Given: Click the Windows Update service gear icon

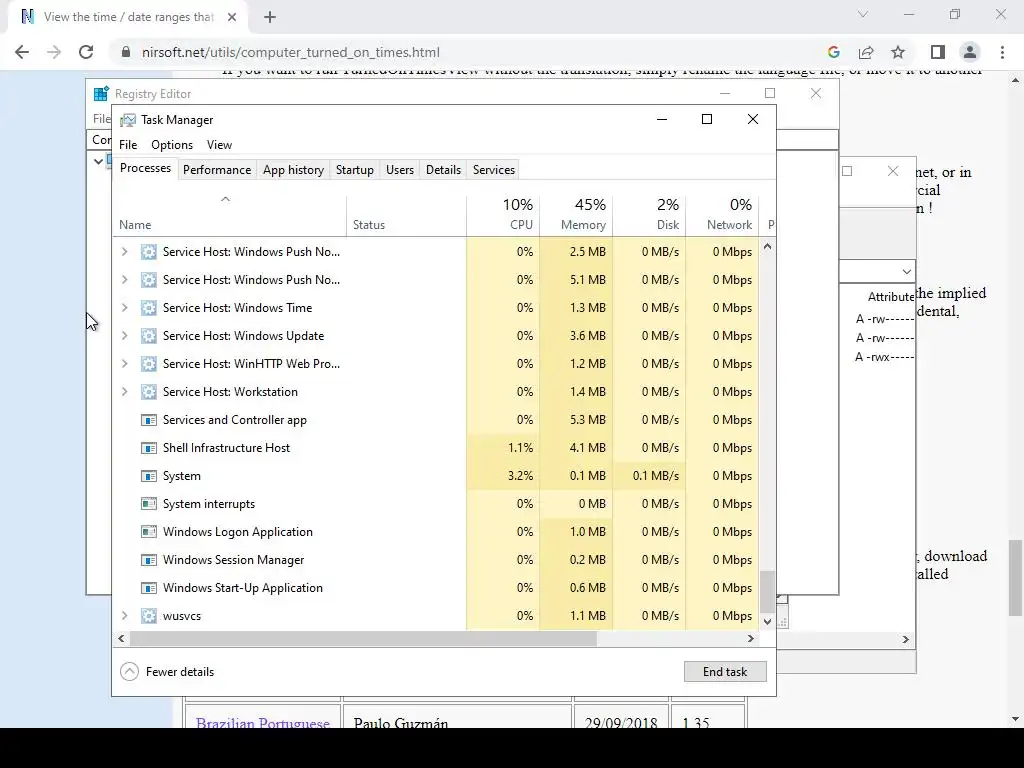Looking at the screenshot, I should coord(149,336).
